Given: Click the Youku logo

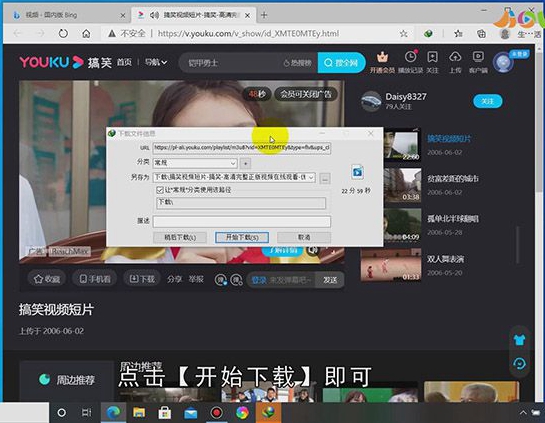Looking at the screenshot, I should click(x=51, y=62).
